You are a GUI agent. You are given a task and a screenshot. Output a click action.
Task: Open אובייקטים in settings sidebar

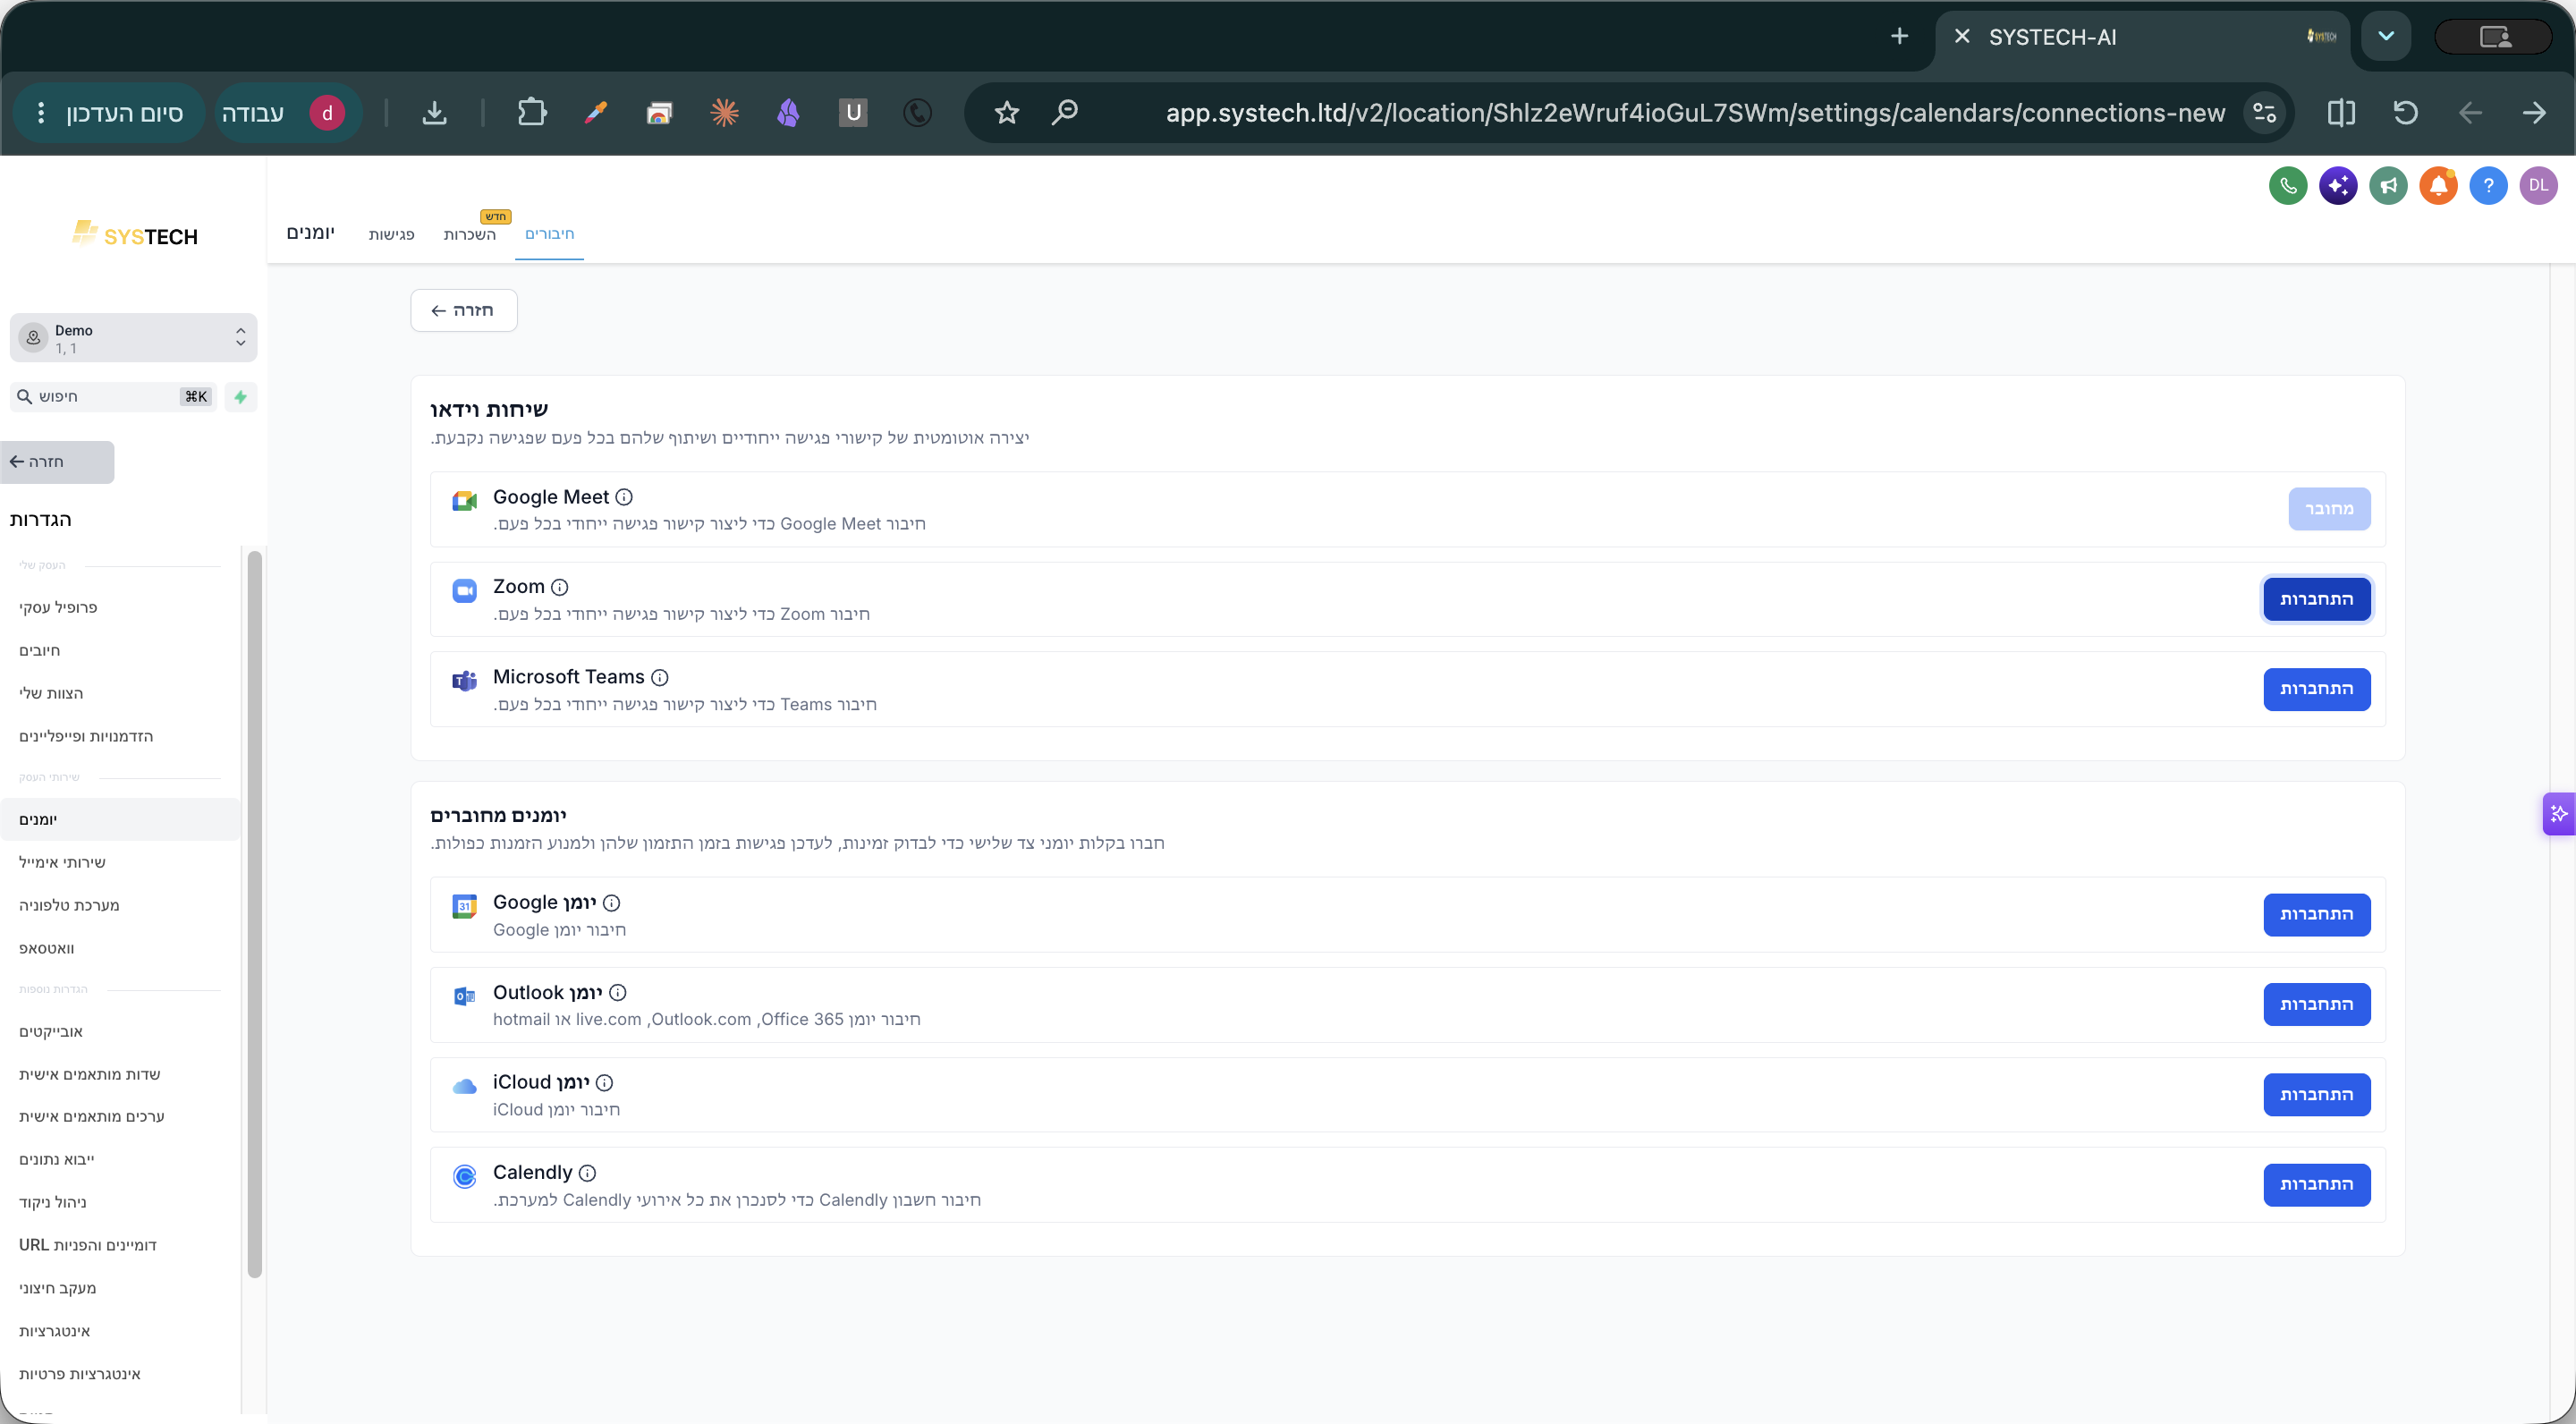point(51,1031)
